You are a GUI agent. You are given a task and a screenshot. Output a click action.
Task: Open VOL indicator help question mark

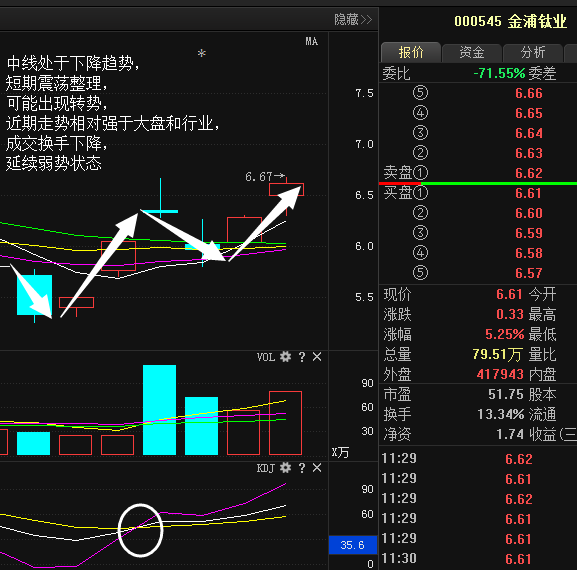click(x=302, y=357)
